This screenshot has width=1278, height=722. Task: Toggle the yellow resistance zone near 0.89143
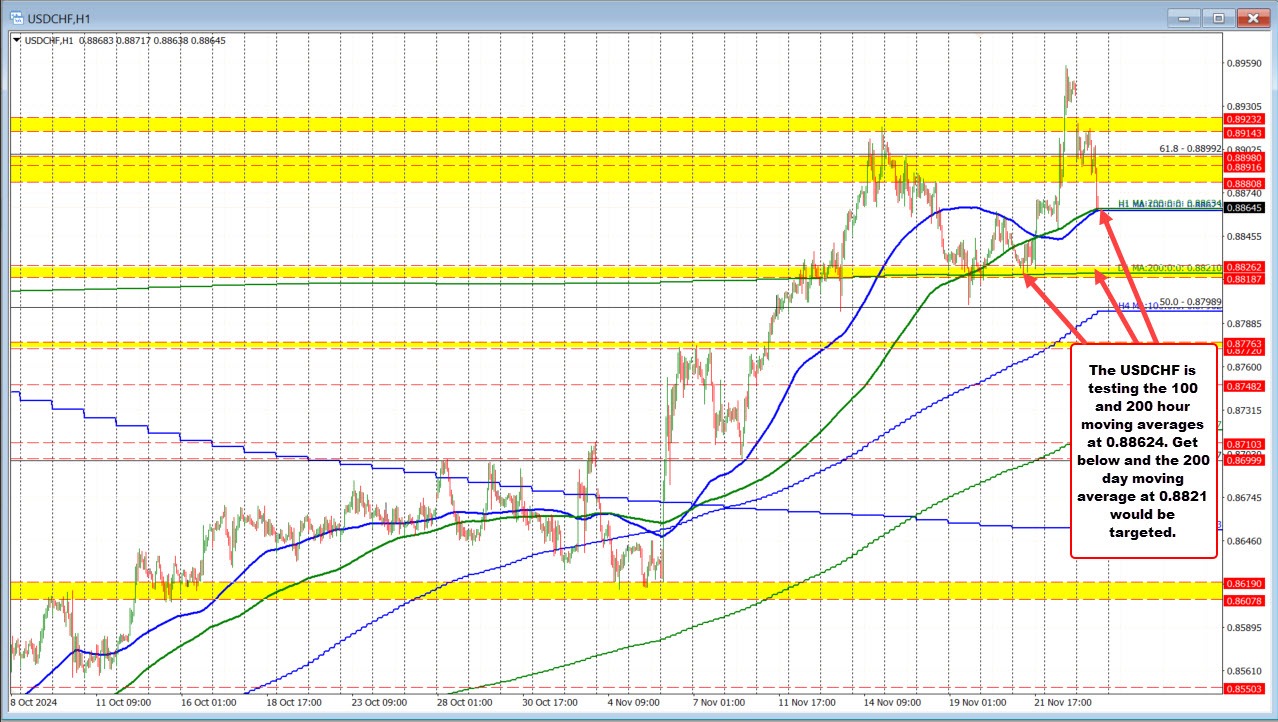click(600, 126)
